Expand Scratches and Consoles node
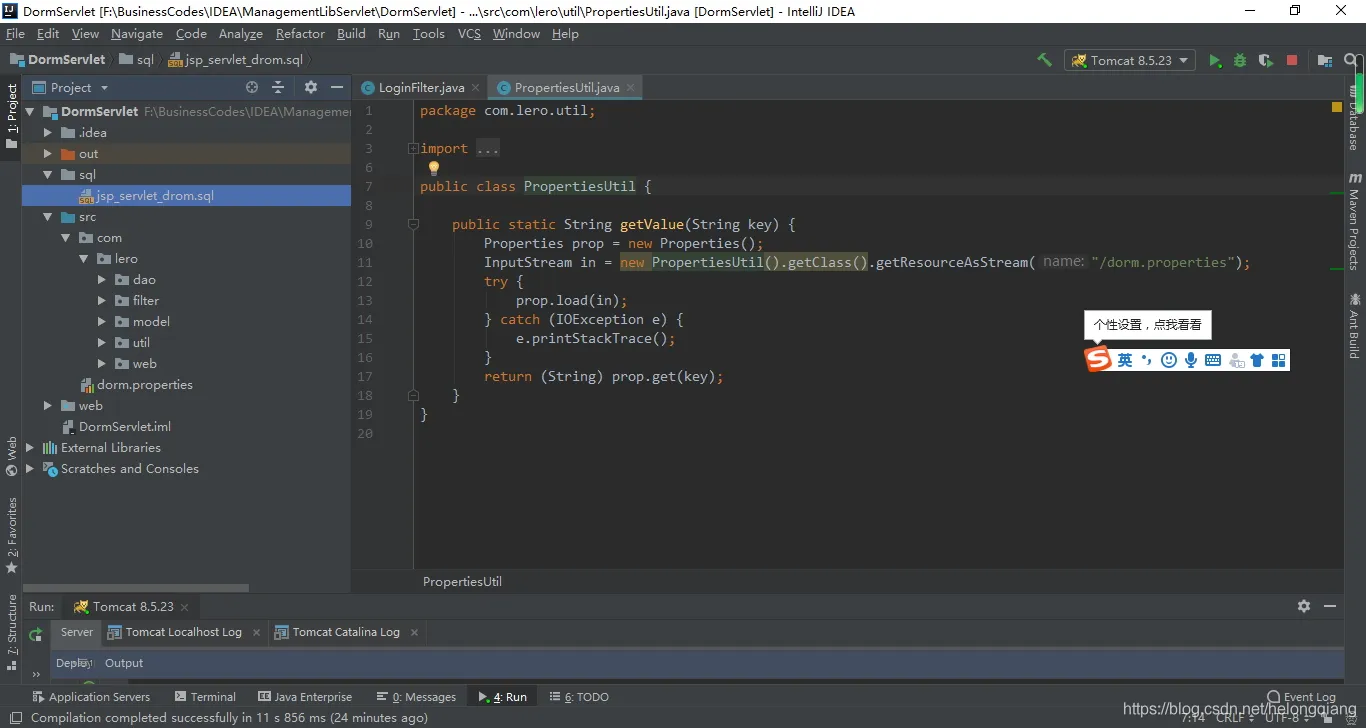 (x=30, y=469)
